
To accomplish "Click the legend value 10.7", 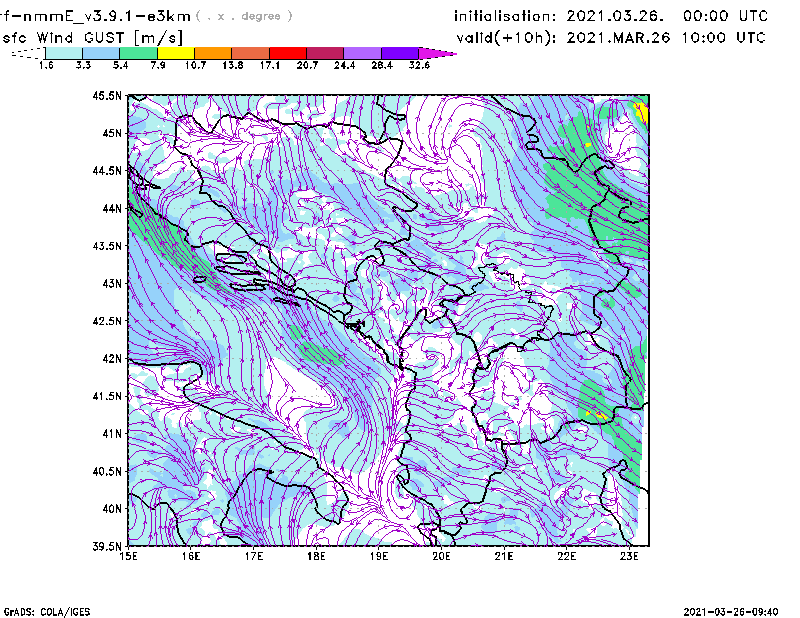I will pyautogui.click(x=195, y=65).
